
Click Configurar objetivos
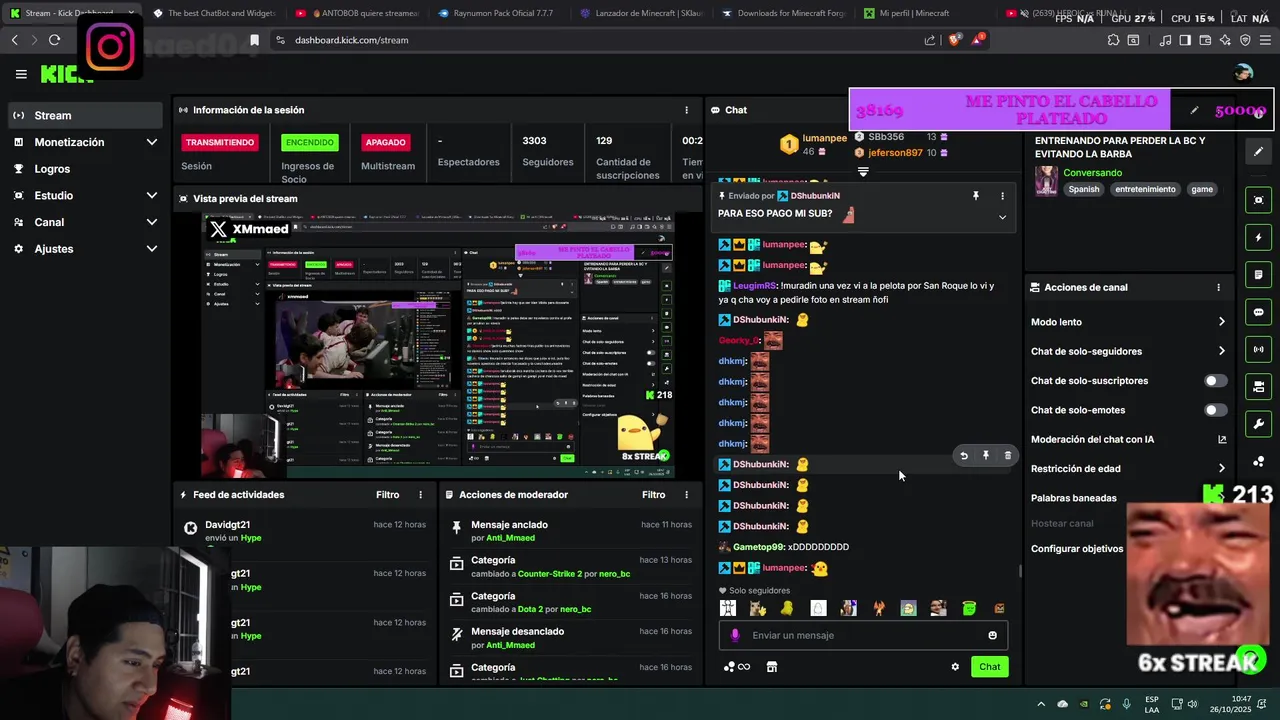[x=1077, y=549]
